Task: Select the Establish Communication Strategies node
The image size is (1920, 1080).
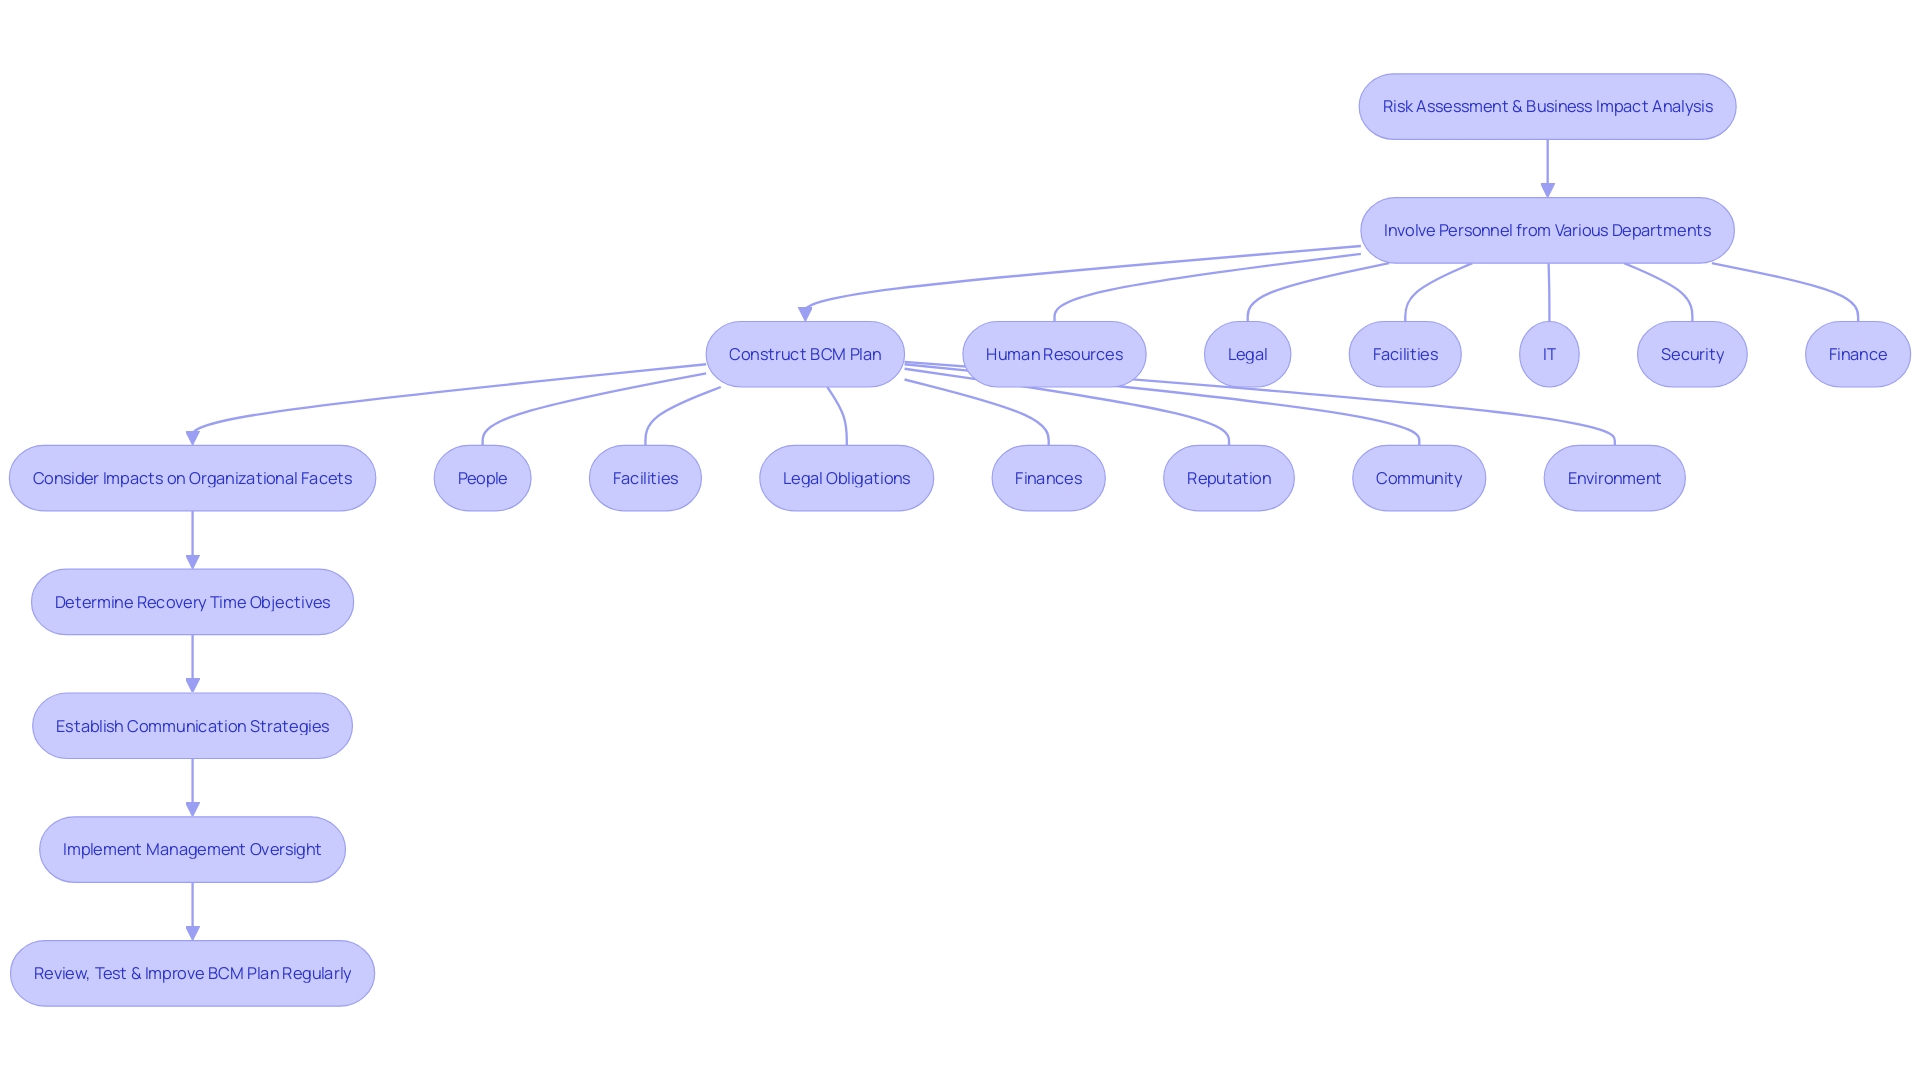Action: 191,725
